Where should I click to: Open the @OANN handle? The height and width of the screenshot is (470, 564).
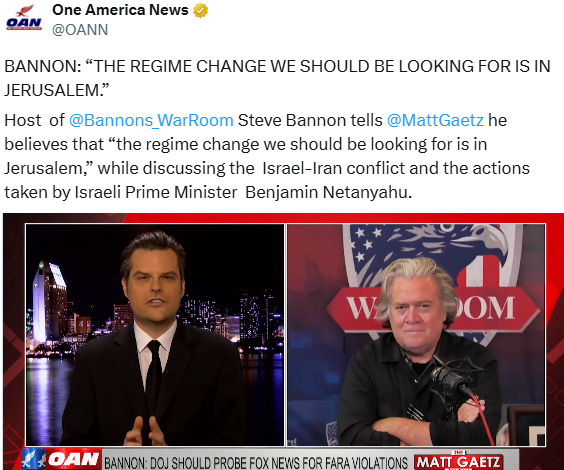[80, 29]
